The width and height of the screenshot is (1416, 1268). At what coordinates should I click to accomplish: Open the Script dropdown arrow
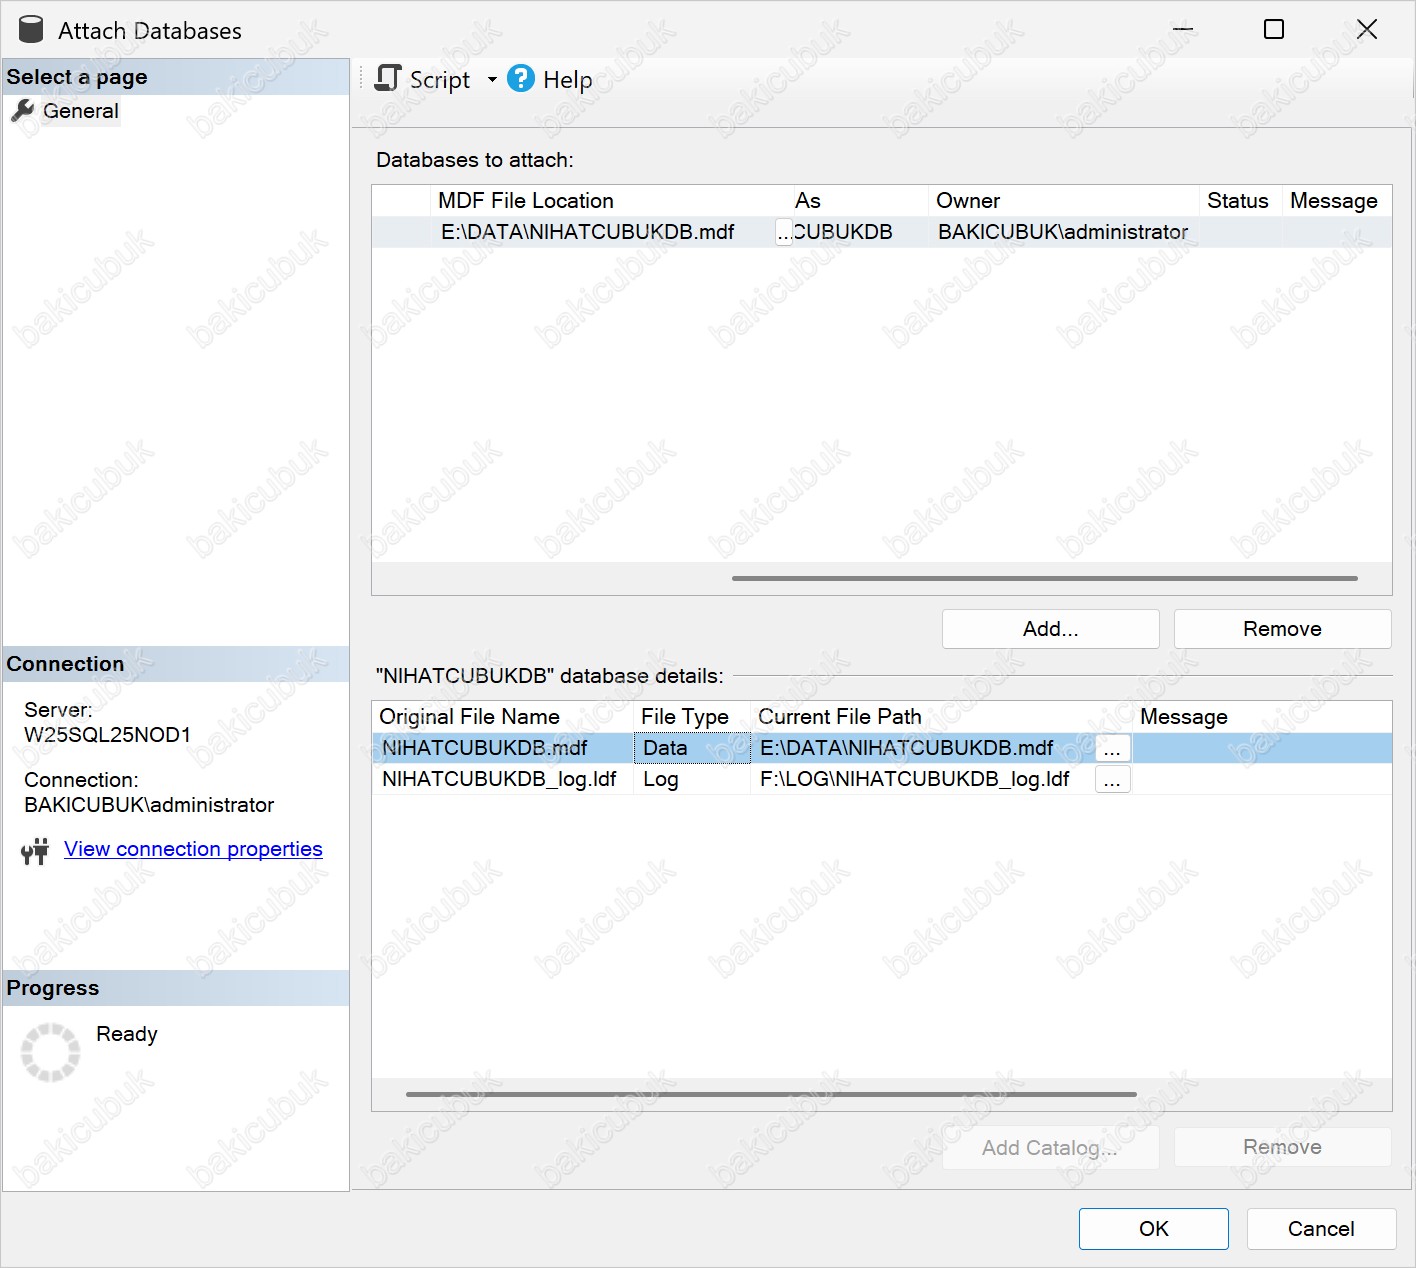pos(492,80)
